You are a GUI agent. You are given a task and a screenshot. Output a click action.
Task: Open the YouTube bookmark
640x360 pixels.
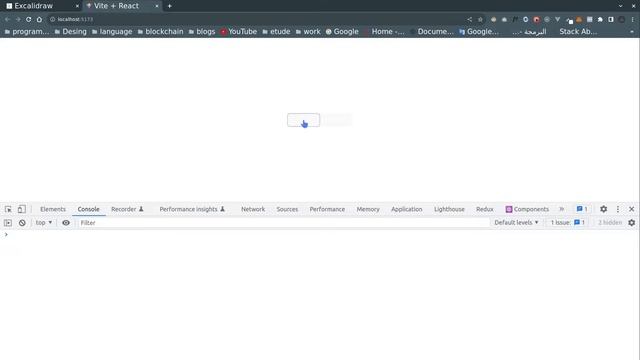(238, 31)
